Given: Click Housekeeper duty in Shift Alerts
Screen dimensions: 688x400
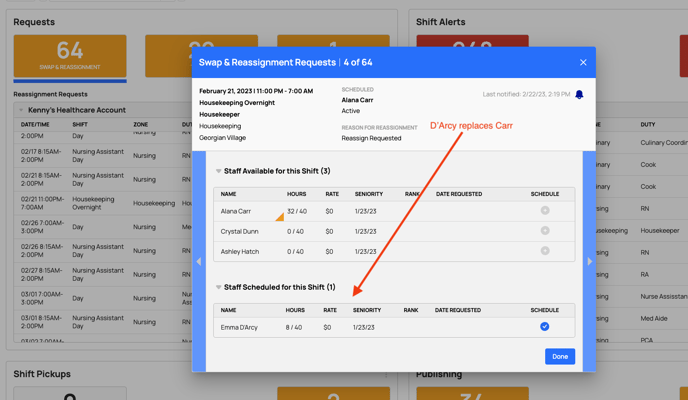Looking at the screenshot, I should pos(659,230).
